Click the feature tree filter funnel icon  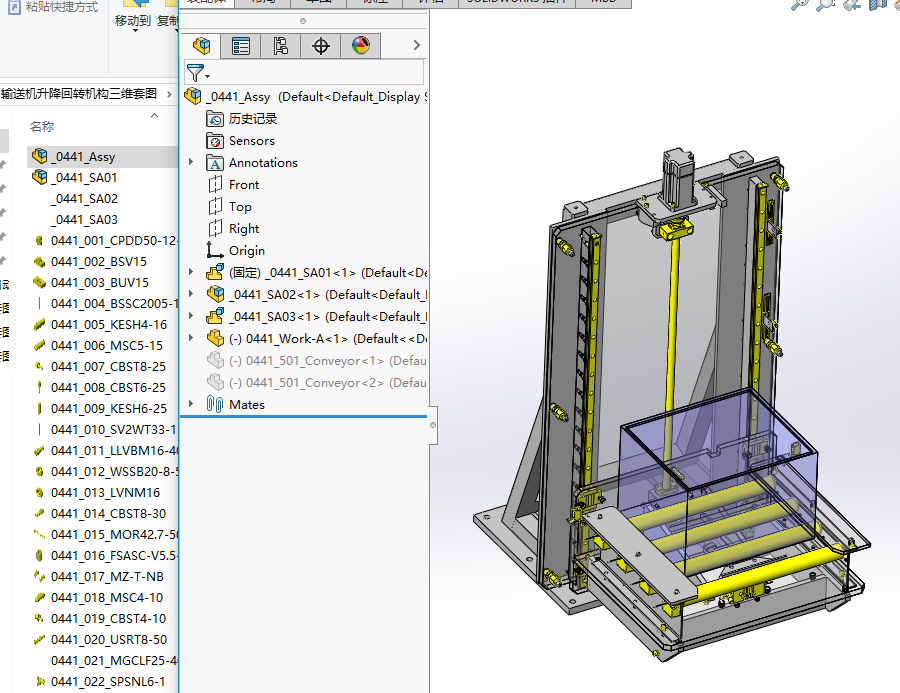point(197,73)
